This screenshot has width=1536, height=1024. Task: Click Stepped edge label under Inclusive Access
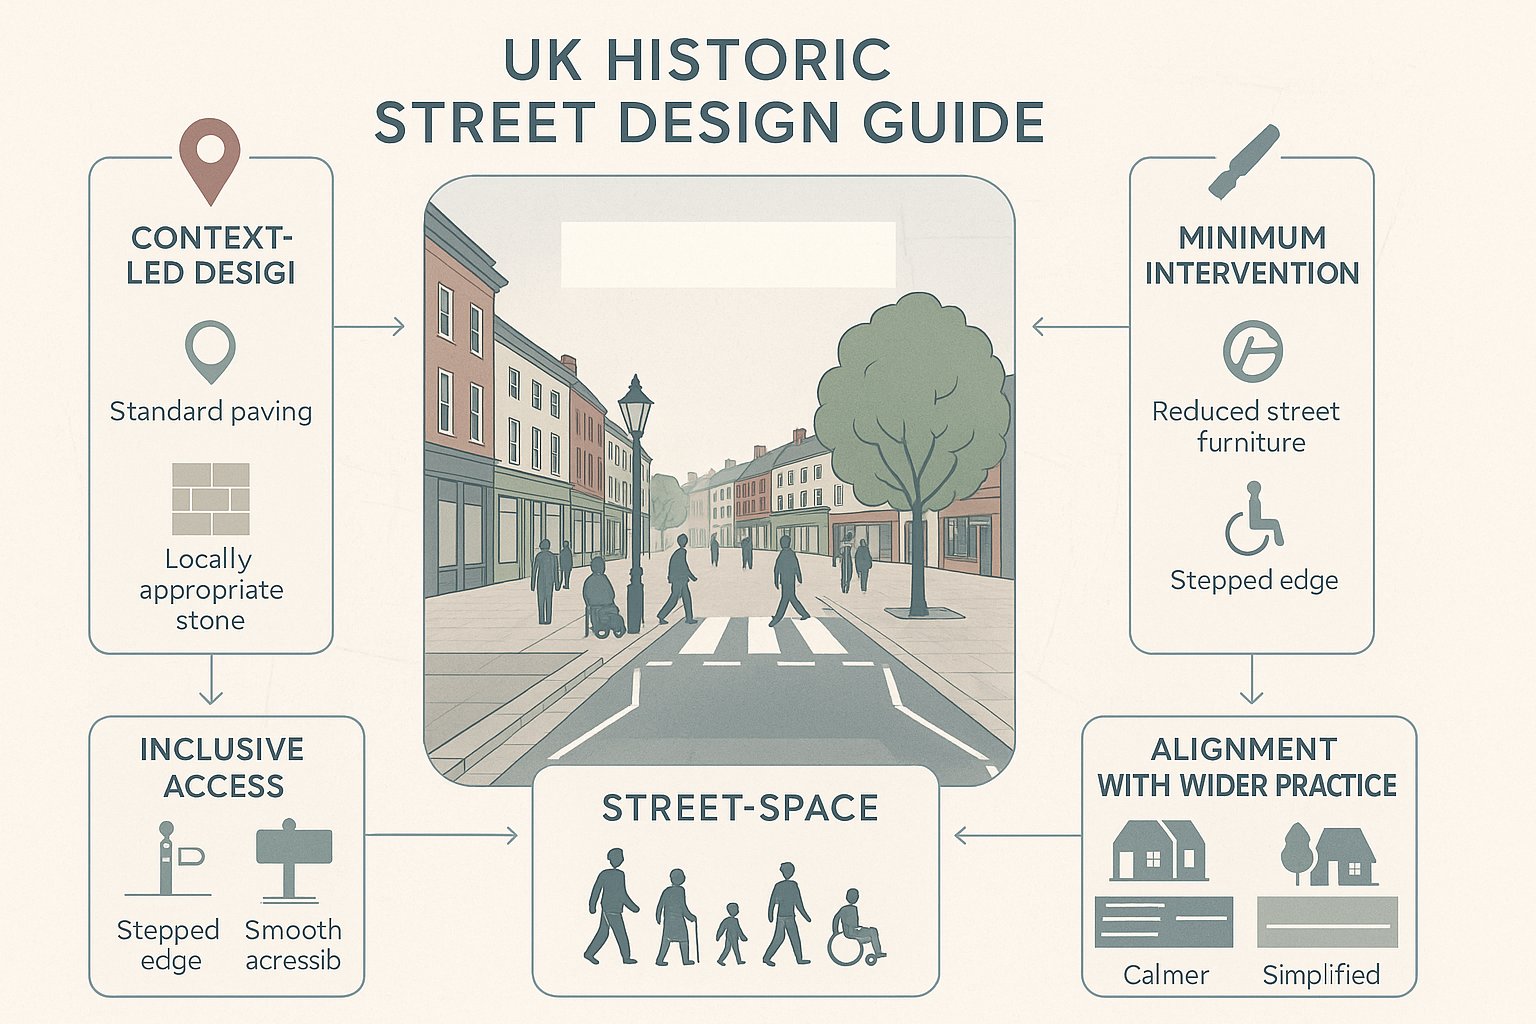tap(168, 945)
